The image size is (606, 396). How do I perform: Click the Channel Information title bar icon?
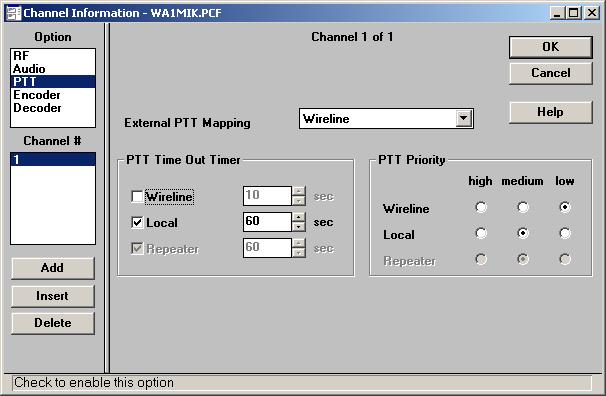(14, 13)
